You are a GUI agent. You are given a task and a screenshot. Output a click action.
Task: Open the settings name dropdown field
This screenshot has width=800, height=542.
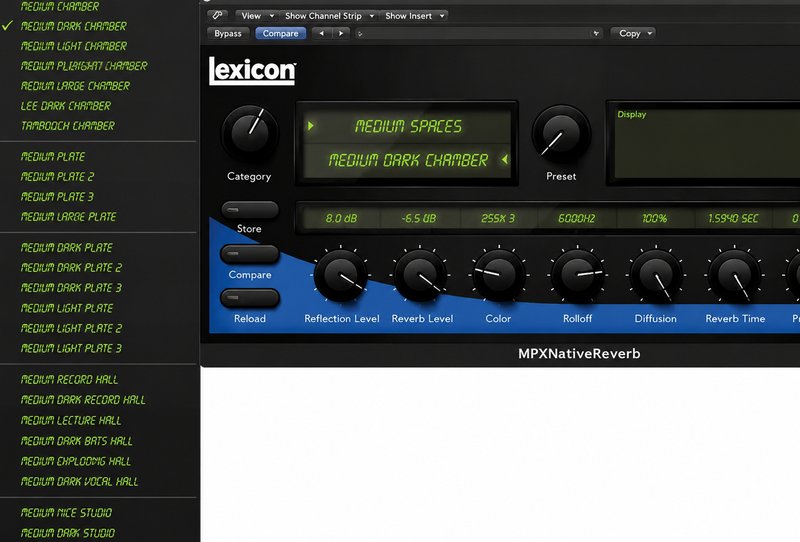[478, 33]
